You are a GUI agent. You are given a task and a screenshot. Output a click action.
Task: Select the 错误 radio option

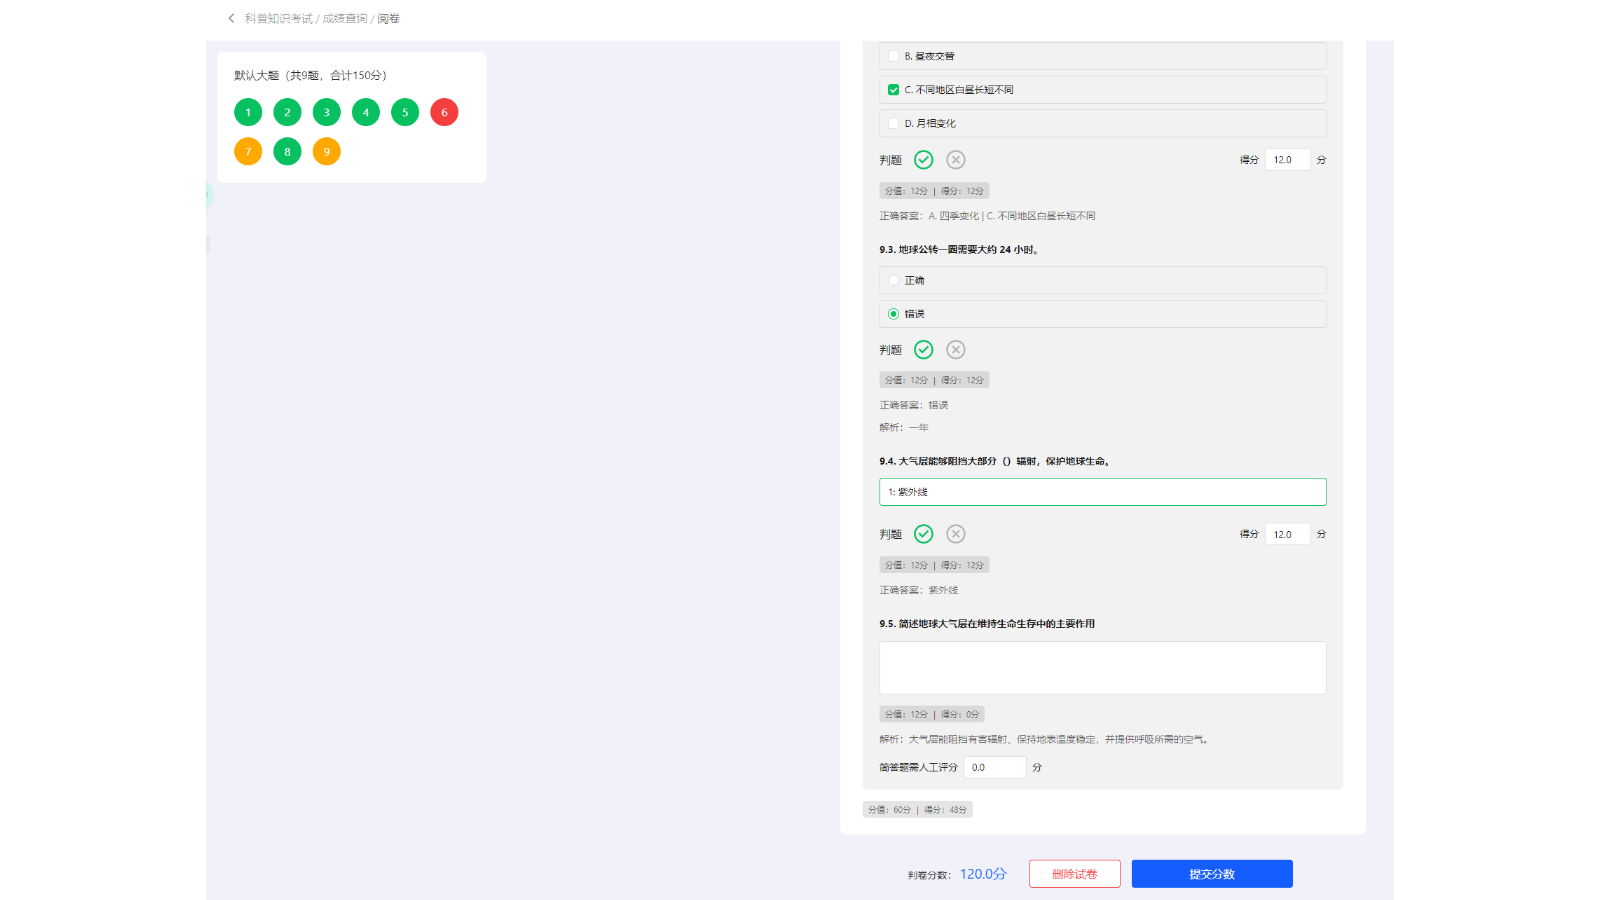point(893,314)
